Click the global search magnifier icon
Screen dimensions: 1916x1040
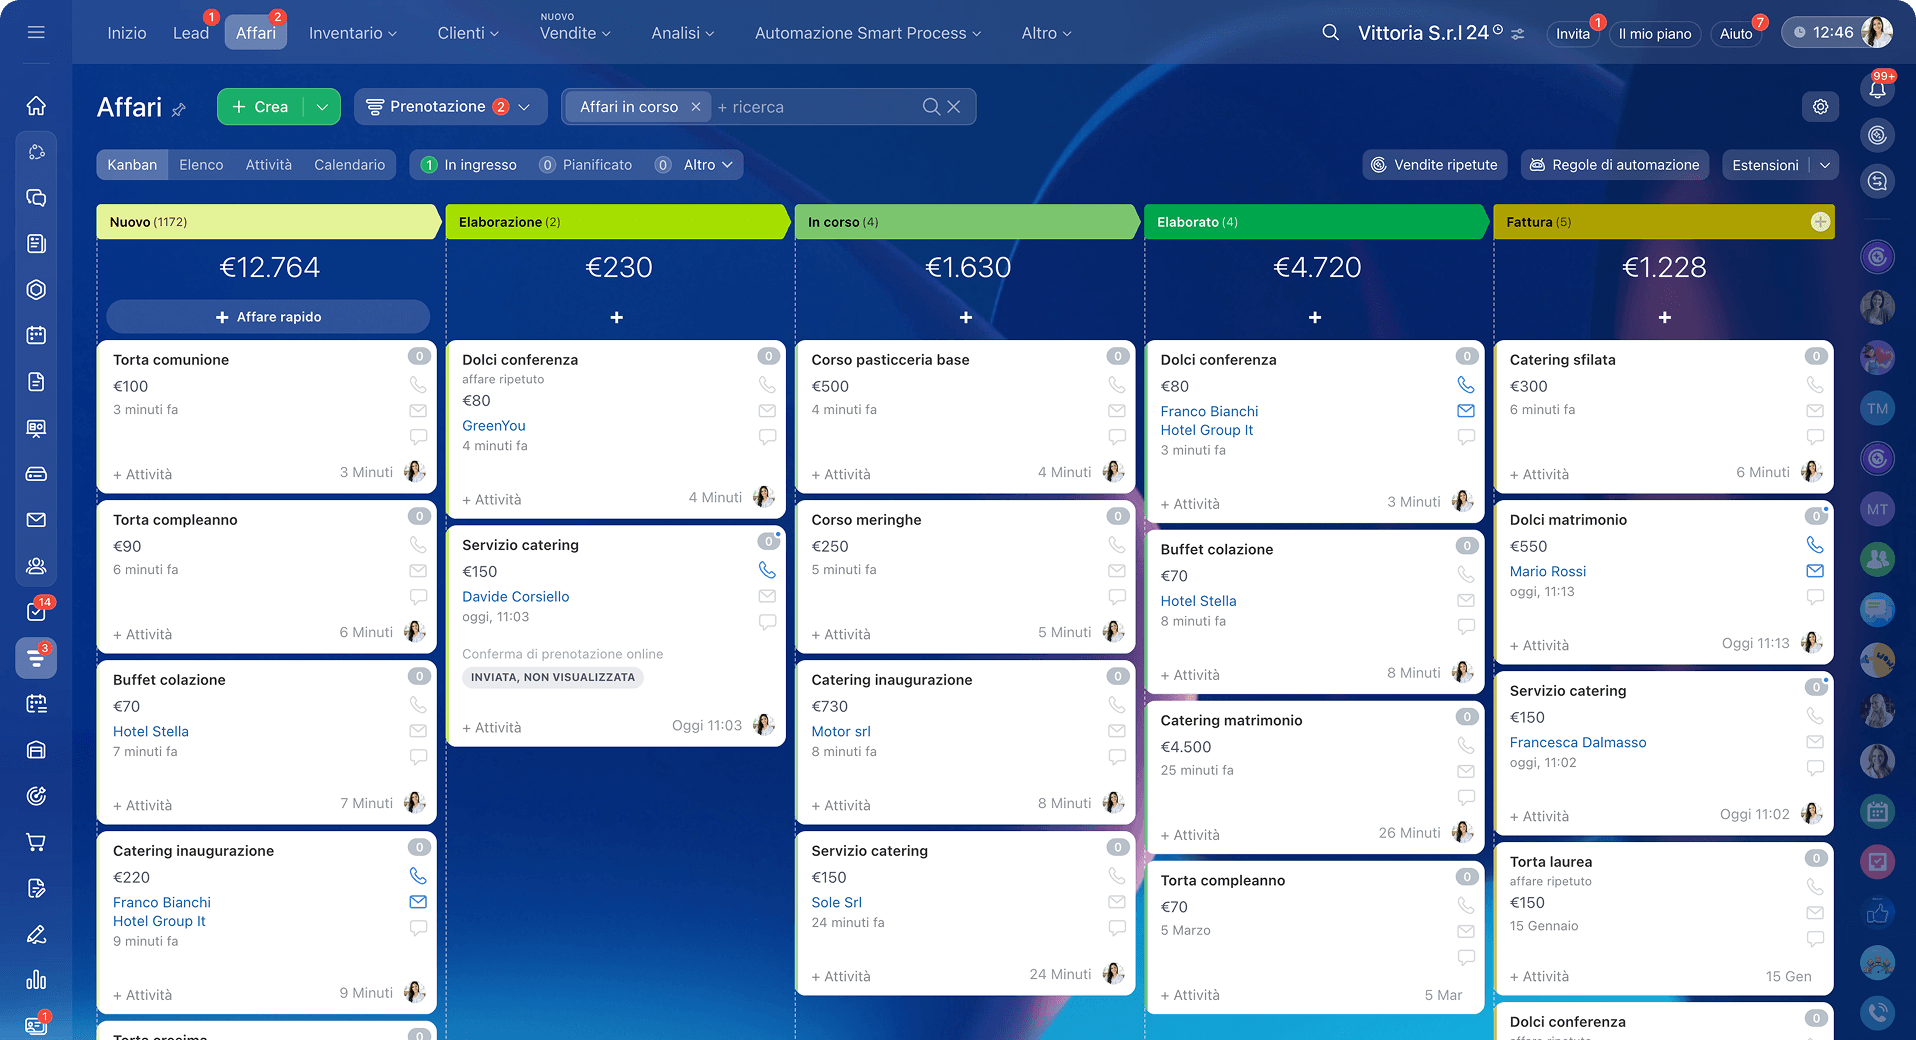click(1330, 32)
